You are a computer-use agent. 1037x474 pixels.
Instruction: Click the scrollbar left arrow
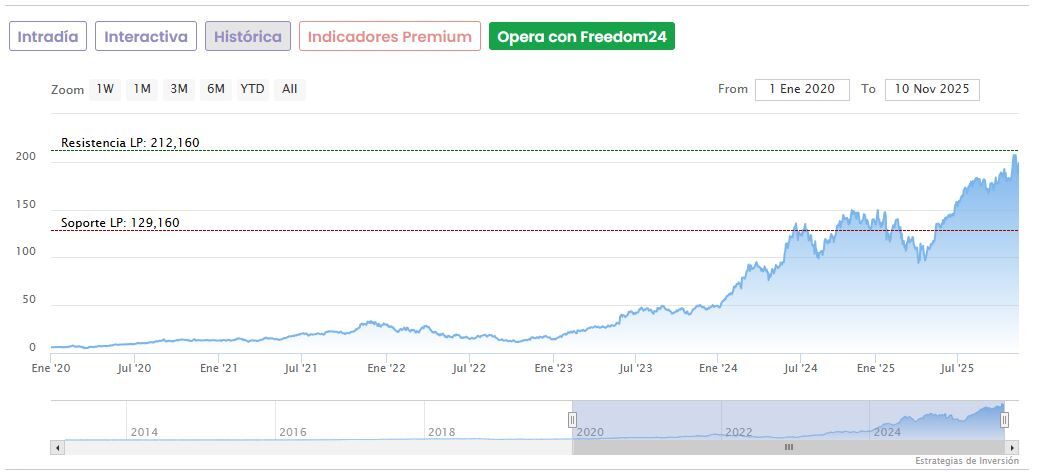[57, 447]
